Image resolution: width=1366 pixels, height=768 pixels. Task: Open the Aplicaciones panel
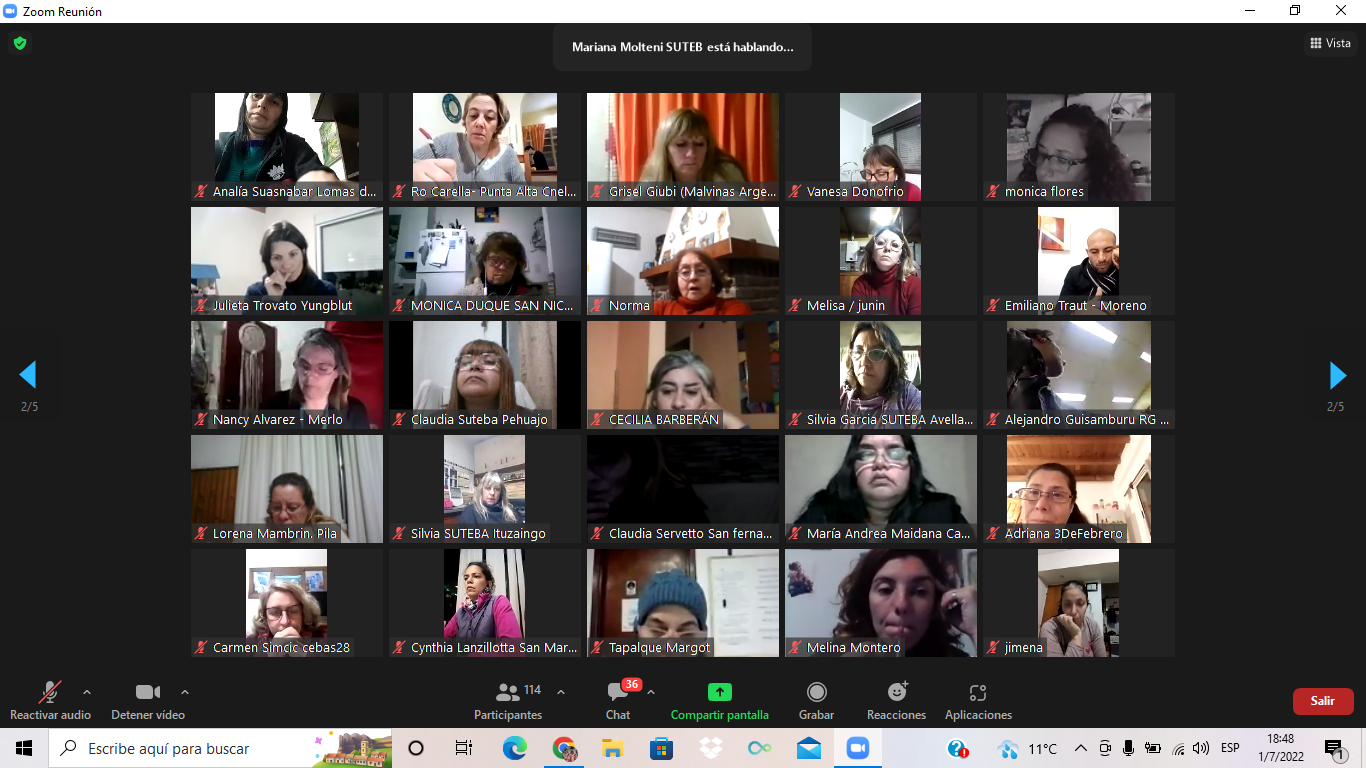click(978, 698)
